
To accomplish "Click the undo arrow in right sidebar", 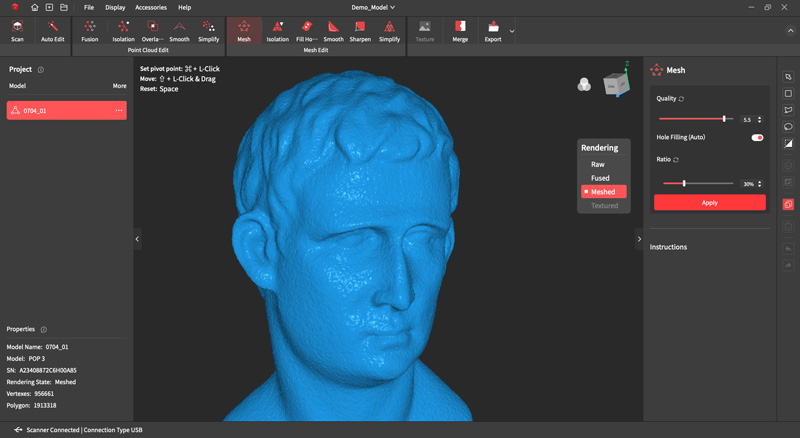I will (x=788, y=249).
